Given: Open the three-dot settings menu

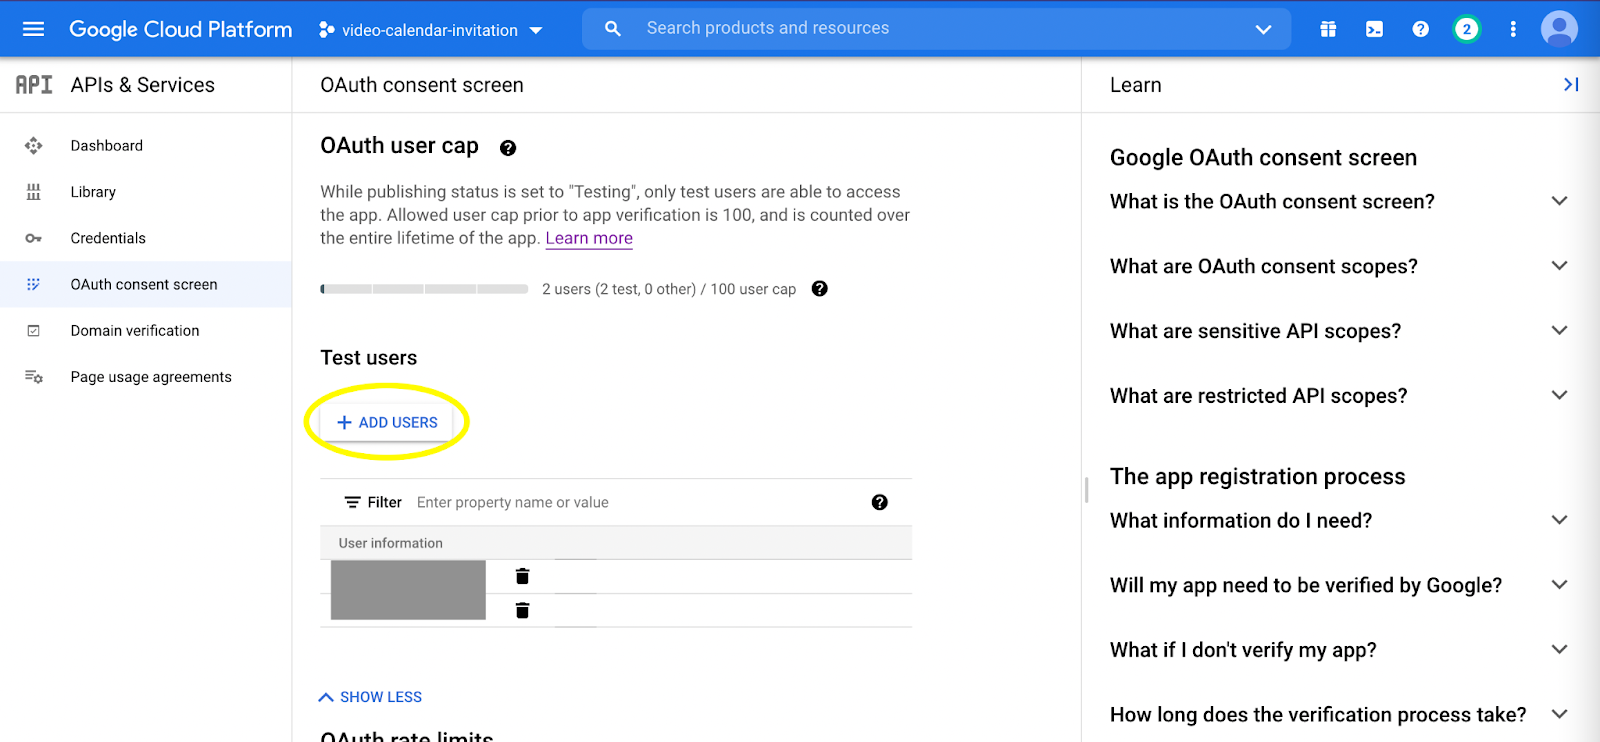Looking at the screenshot, I should [x=1513, y=29].
